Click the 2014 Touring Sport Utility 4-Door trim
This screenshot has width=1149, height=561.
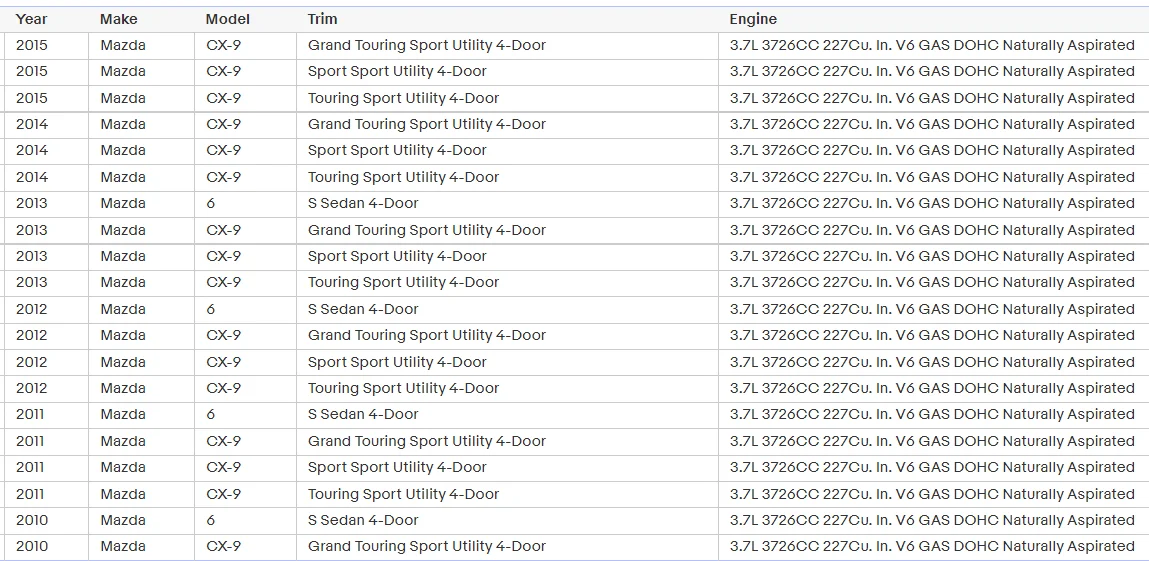[403, 177]
